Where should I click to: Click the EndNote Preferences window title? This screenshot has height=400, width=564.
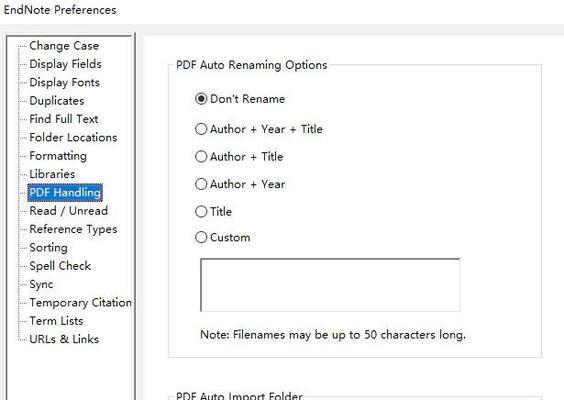[60, 10]
